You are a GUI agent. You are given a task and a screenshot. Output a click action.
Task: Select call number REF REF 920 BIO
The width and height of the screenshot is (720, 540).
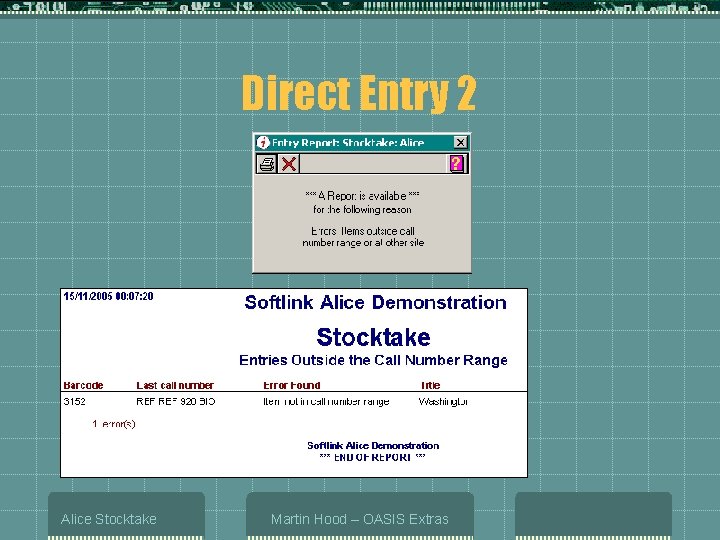[x=176, y=402]
